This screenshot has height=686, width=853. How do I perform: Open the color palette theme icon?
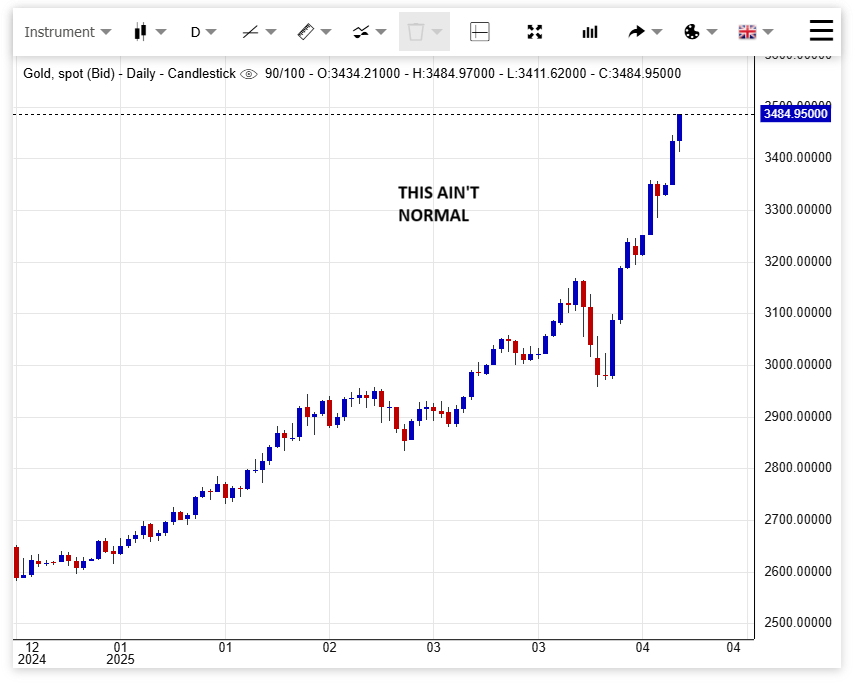pyautogui.click(x=691, y=32)
